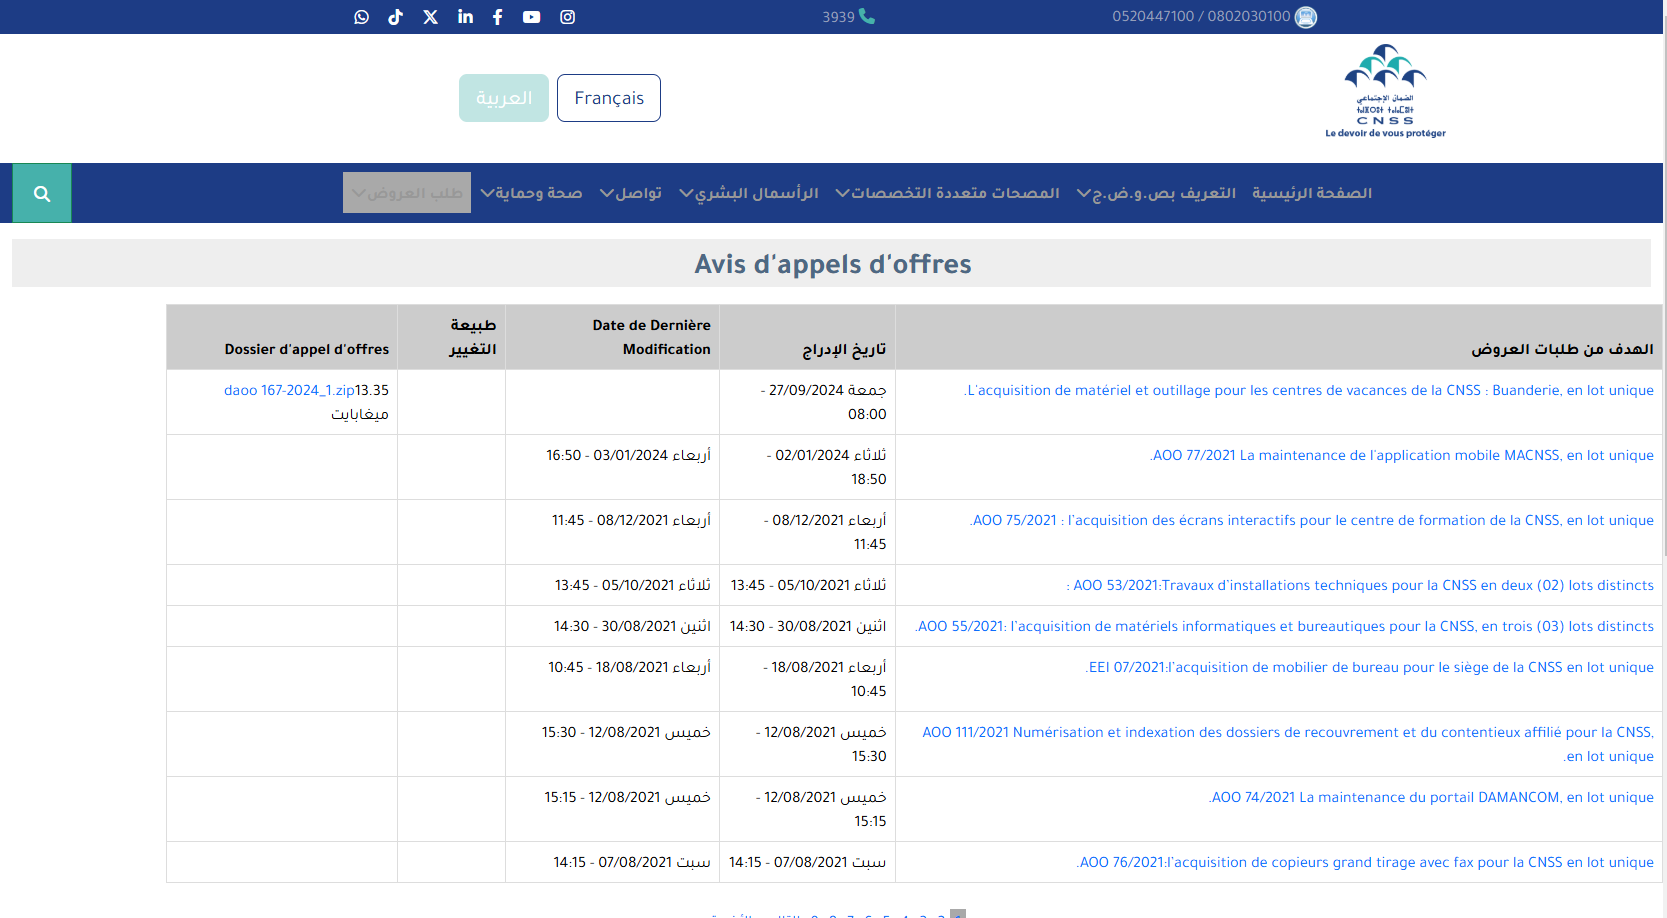Expand the الرأسمال البشري menu
The image size is (1667, 918).
[749, 193]
